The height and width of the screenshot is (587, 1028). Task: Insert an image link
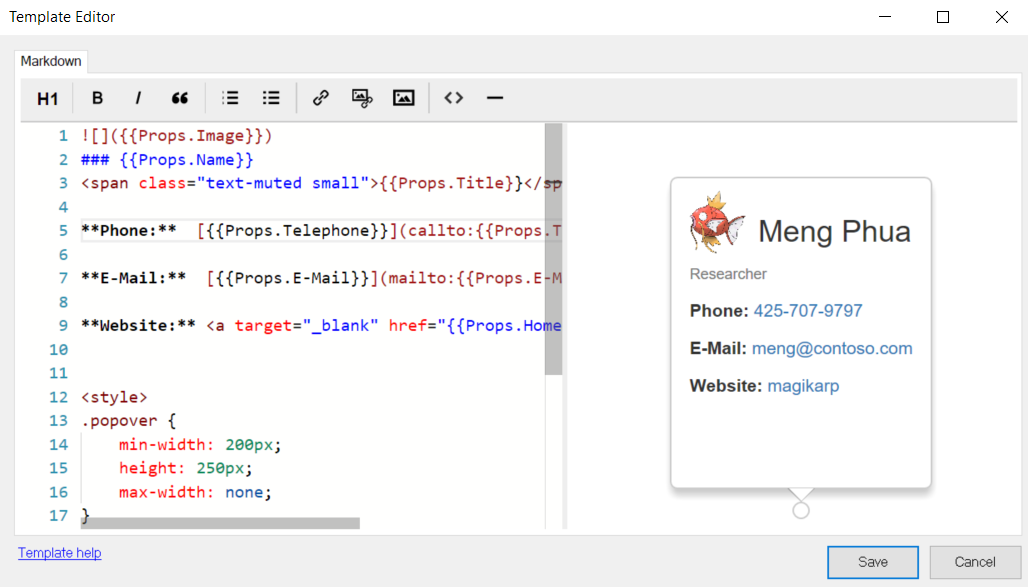362,98
